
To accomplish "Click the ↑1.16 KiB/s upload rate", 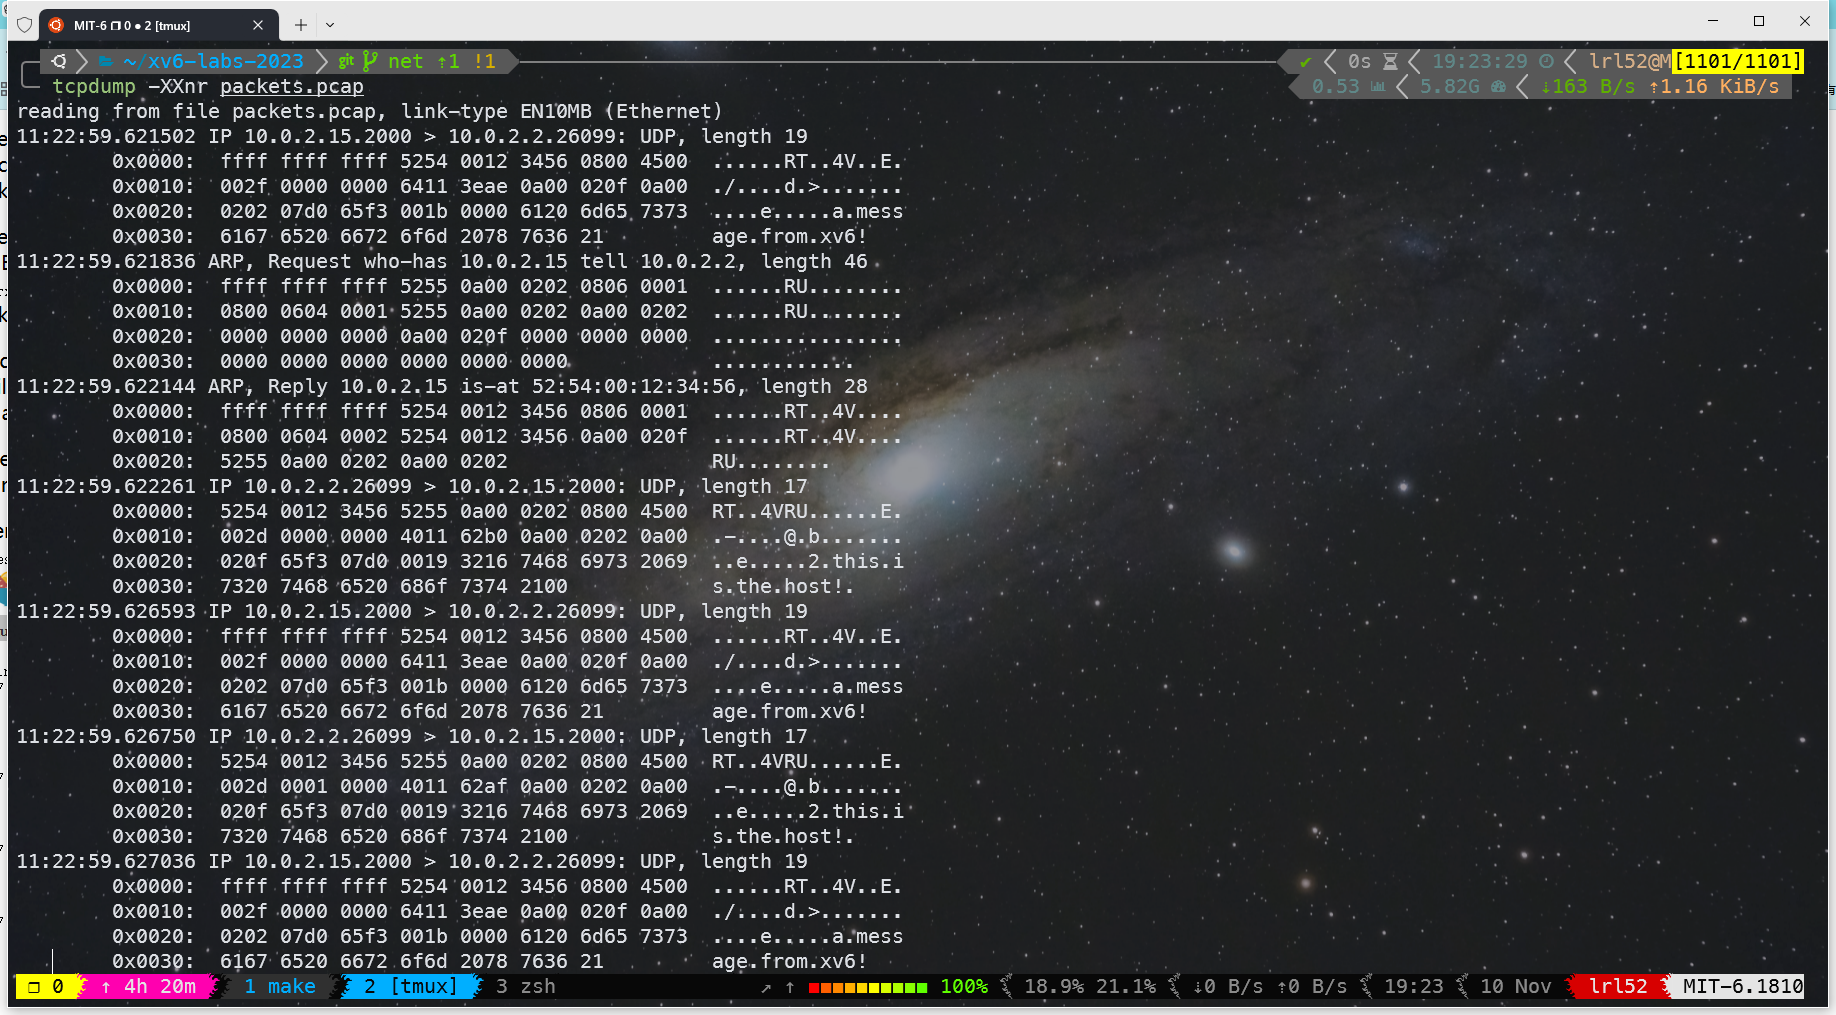I will point(1714,86).
